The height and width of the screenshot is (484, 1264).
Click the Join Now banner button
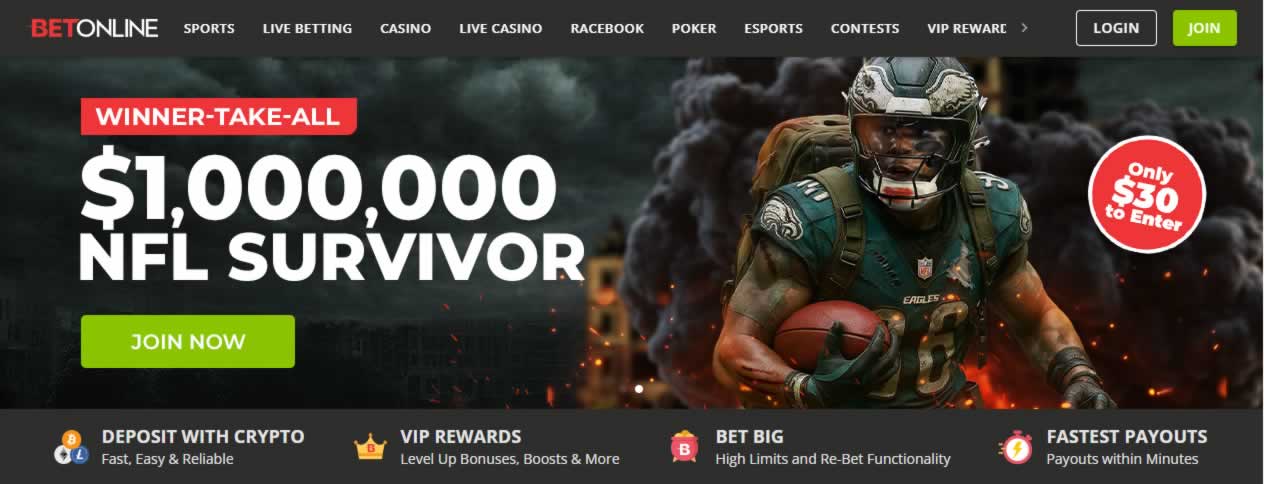click(188, 341)
